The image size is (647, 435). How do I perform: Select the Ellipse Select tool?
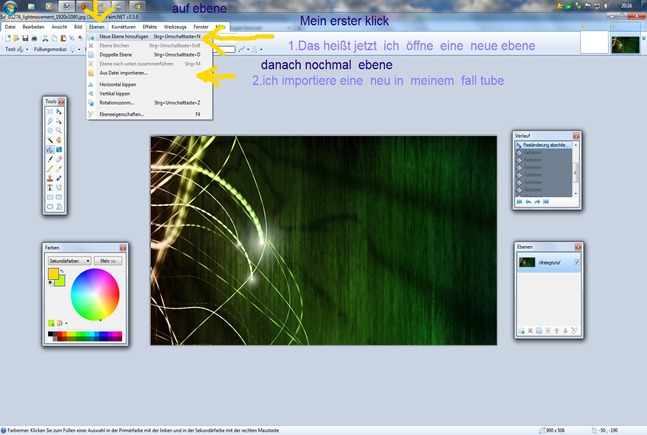(50, 130)
